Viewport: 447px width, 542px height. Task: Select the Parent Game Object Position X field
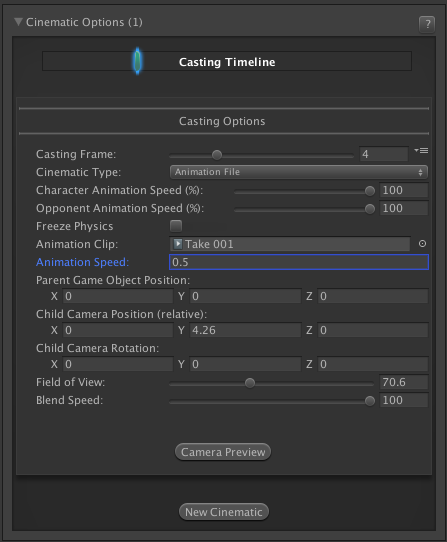tap(118, 296)
